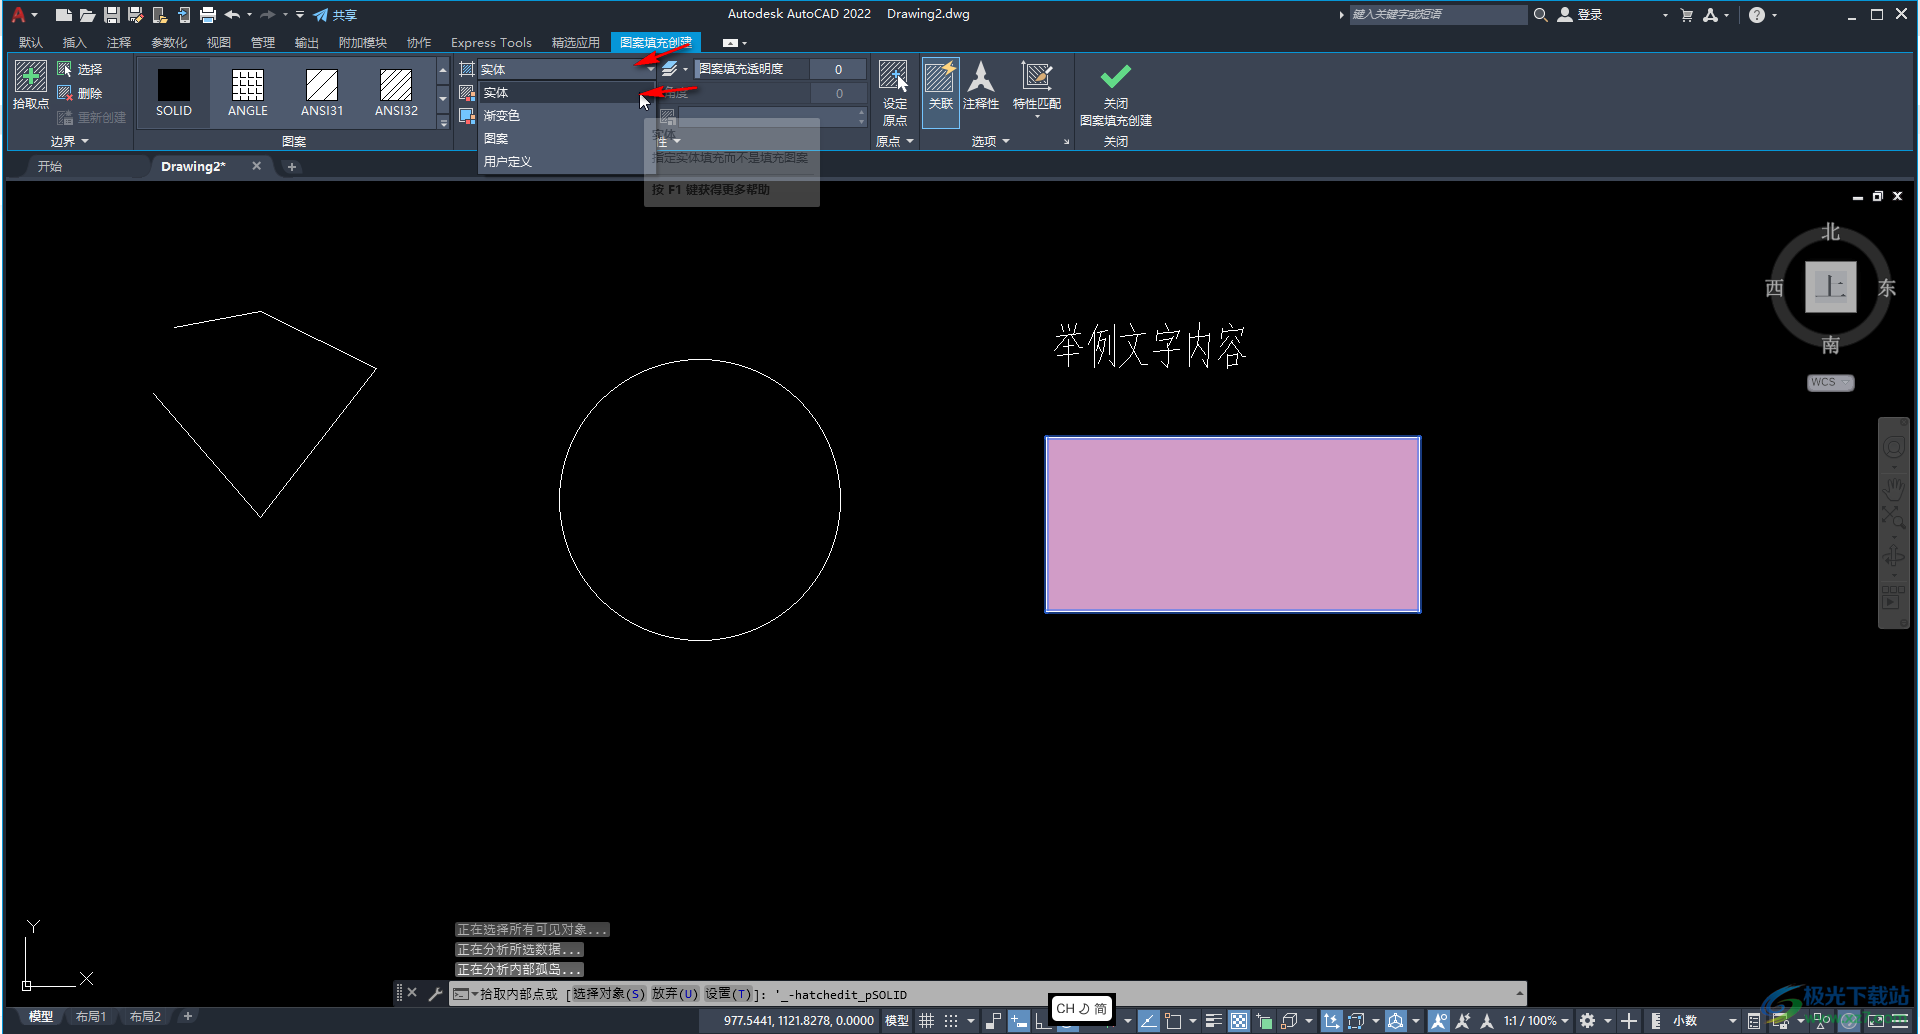Open the Express Tools ribbon tab
The height and width of the screenshot is (1034, 1920).
click(x=491, y=42)
